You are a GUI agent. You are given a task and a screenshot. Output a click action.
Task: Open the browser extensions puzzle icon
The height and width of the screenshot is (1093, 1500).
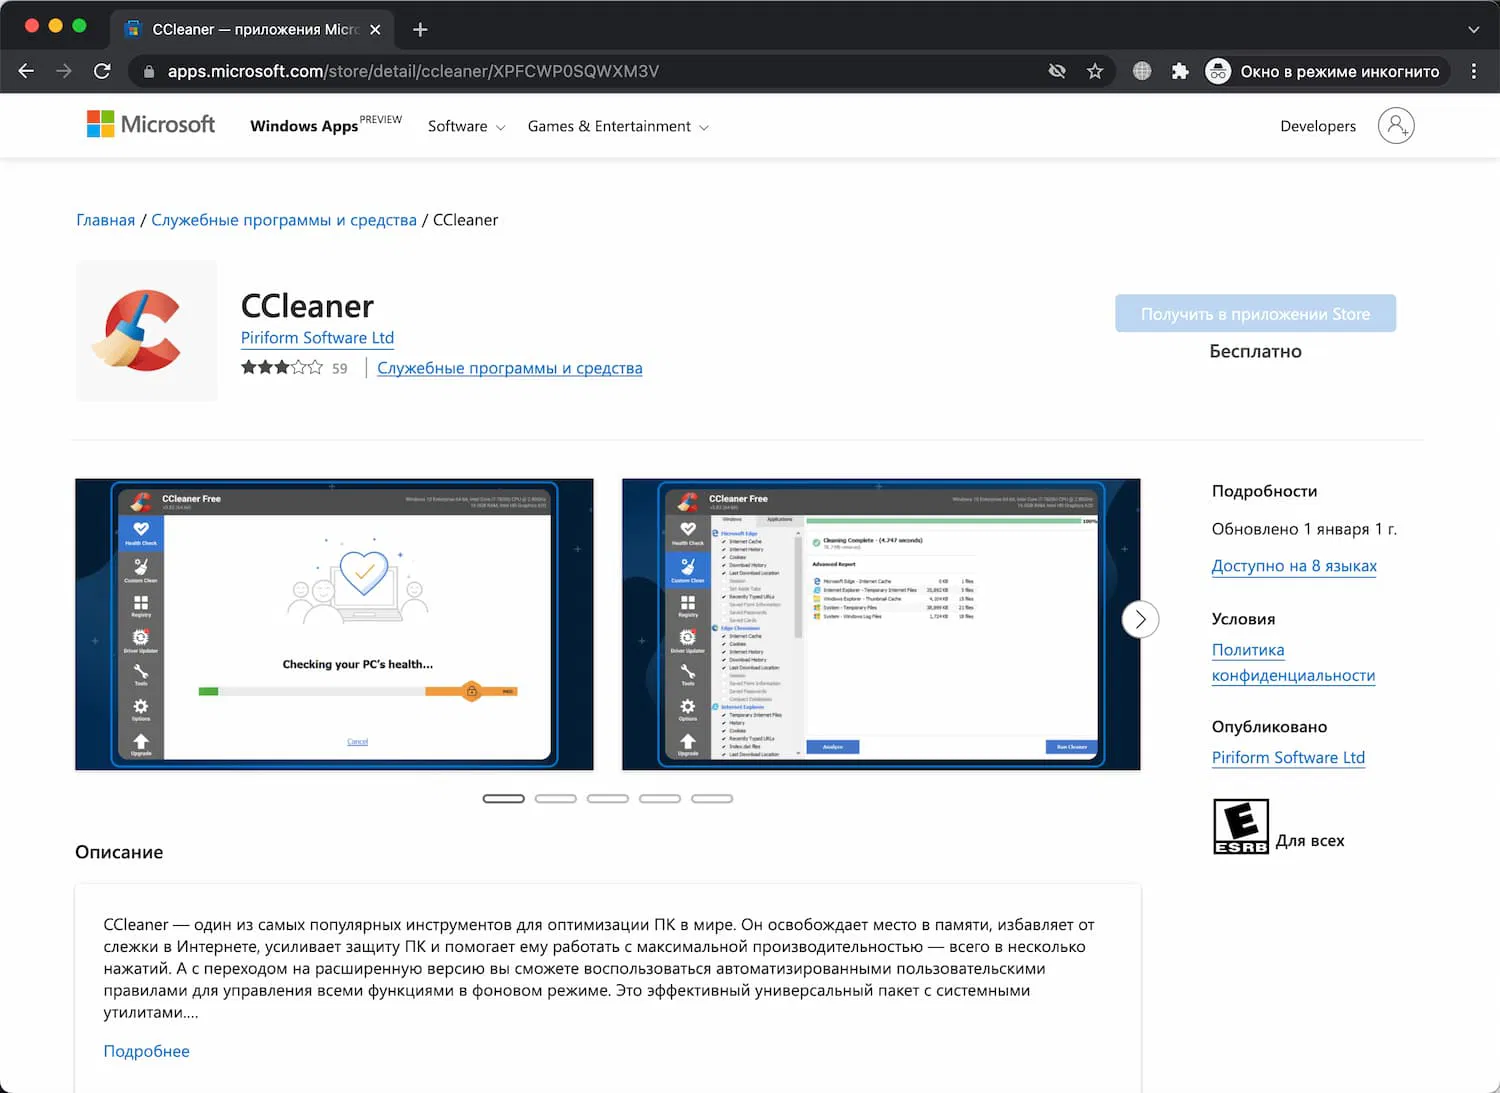(1180, 71)
